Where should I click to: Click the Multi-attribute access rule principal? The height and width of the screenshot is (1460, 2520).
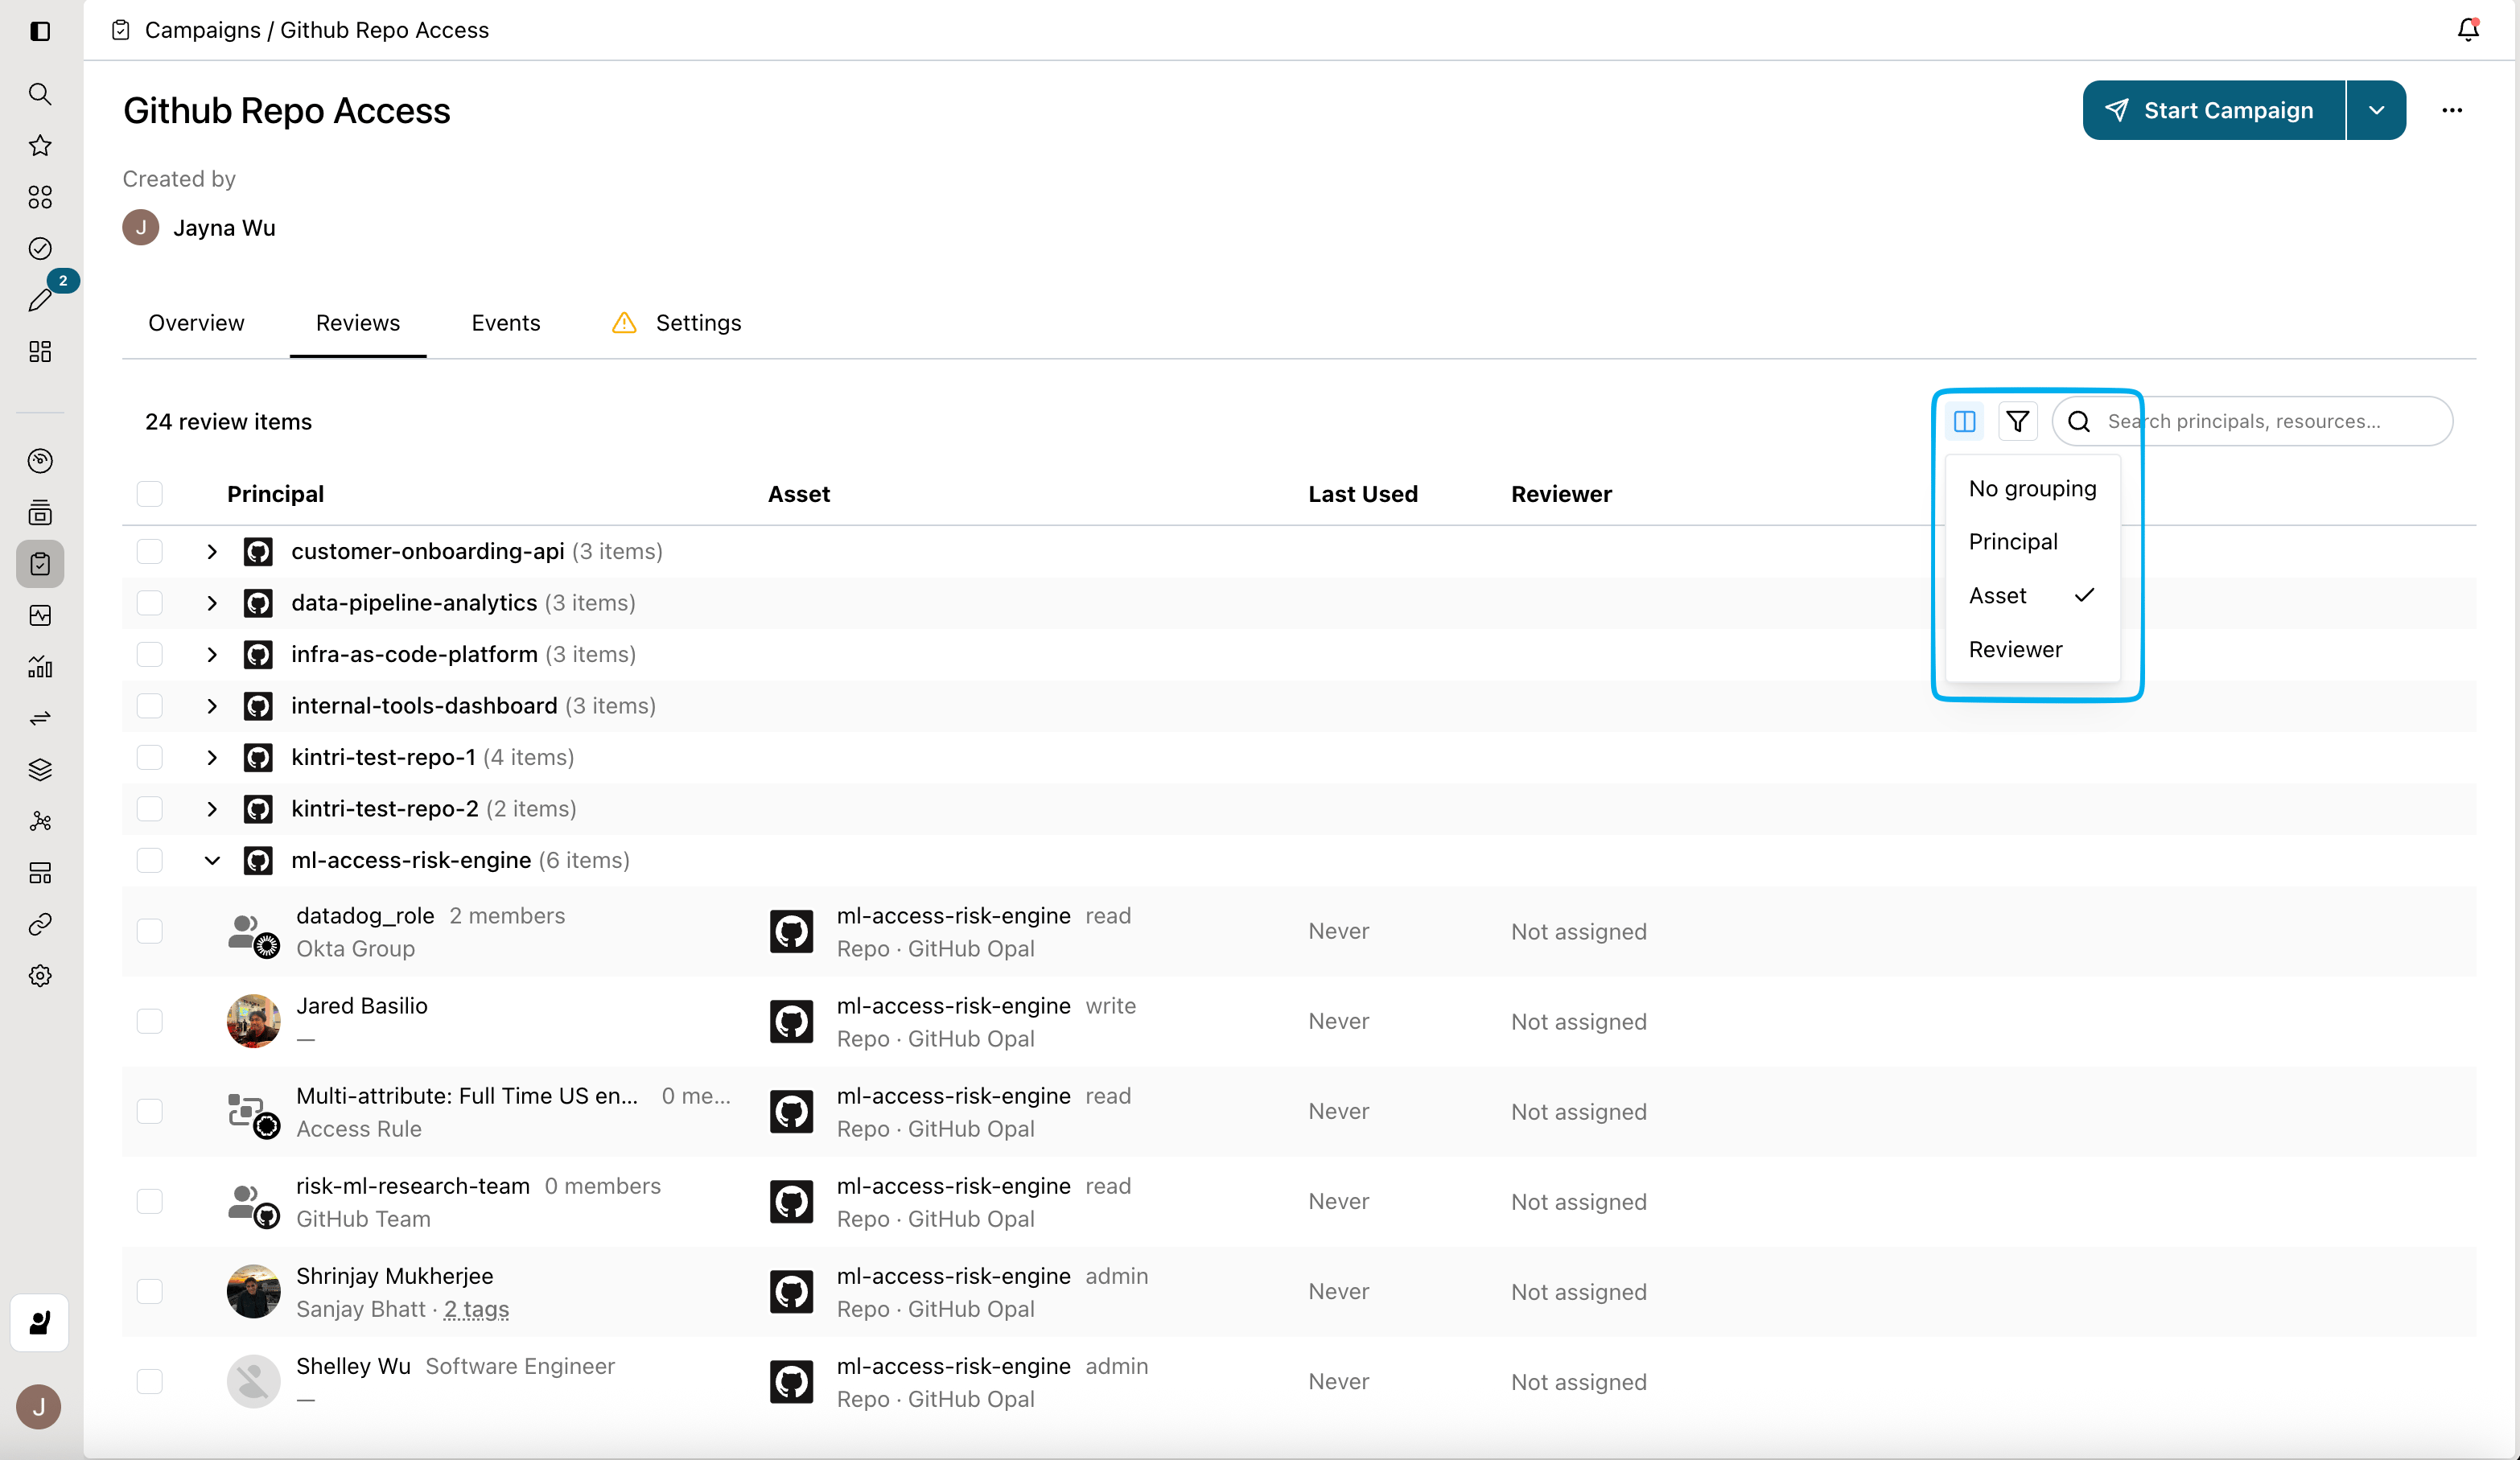click(467, 1096)
